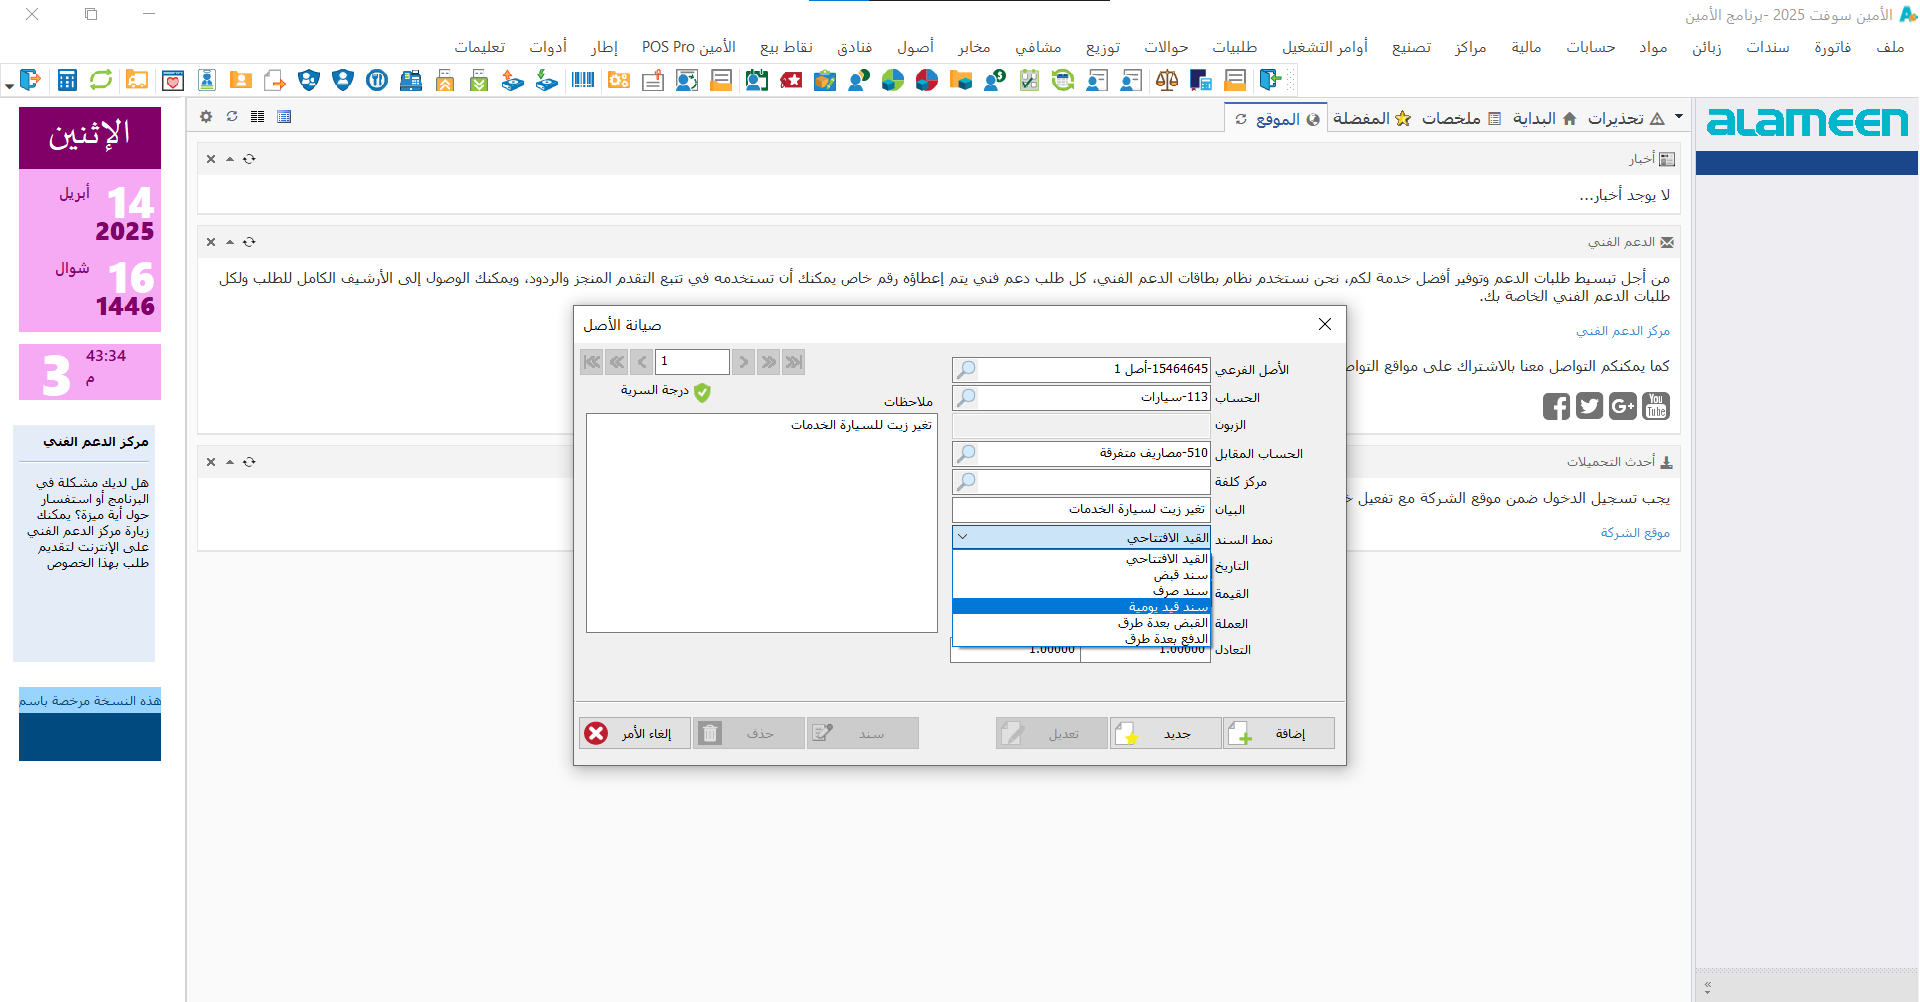Click inside the ملاحظات notes text area
The width and height of the screenshot is (1920, 1002).
click(761, 530)
